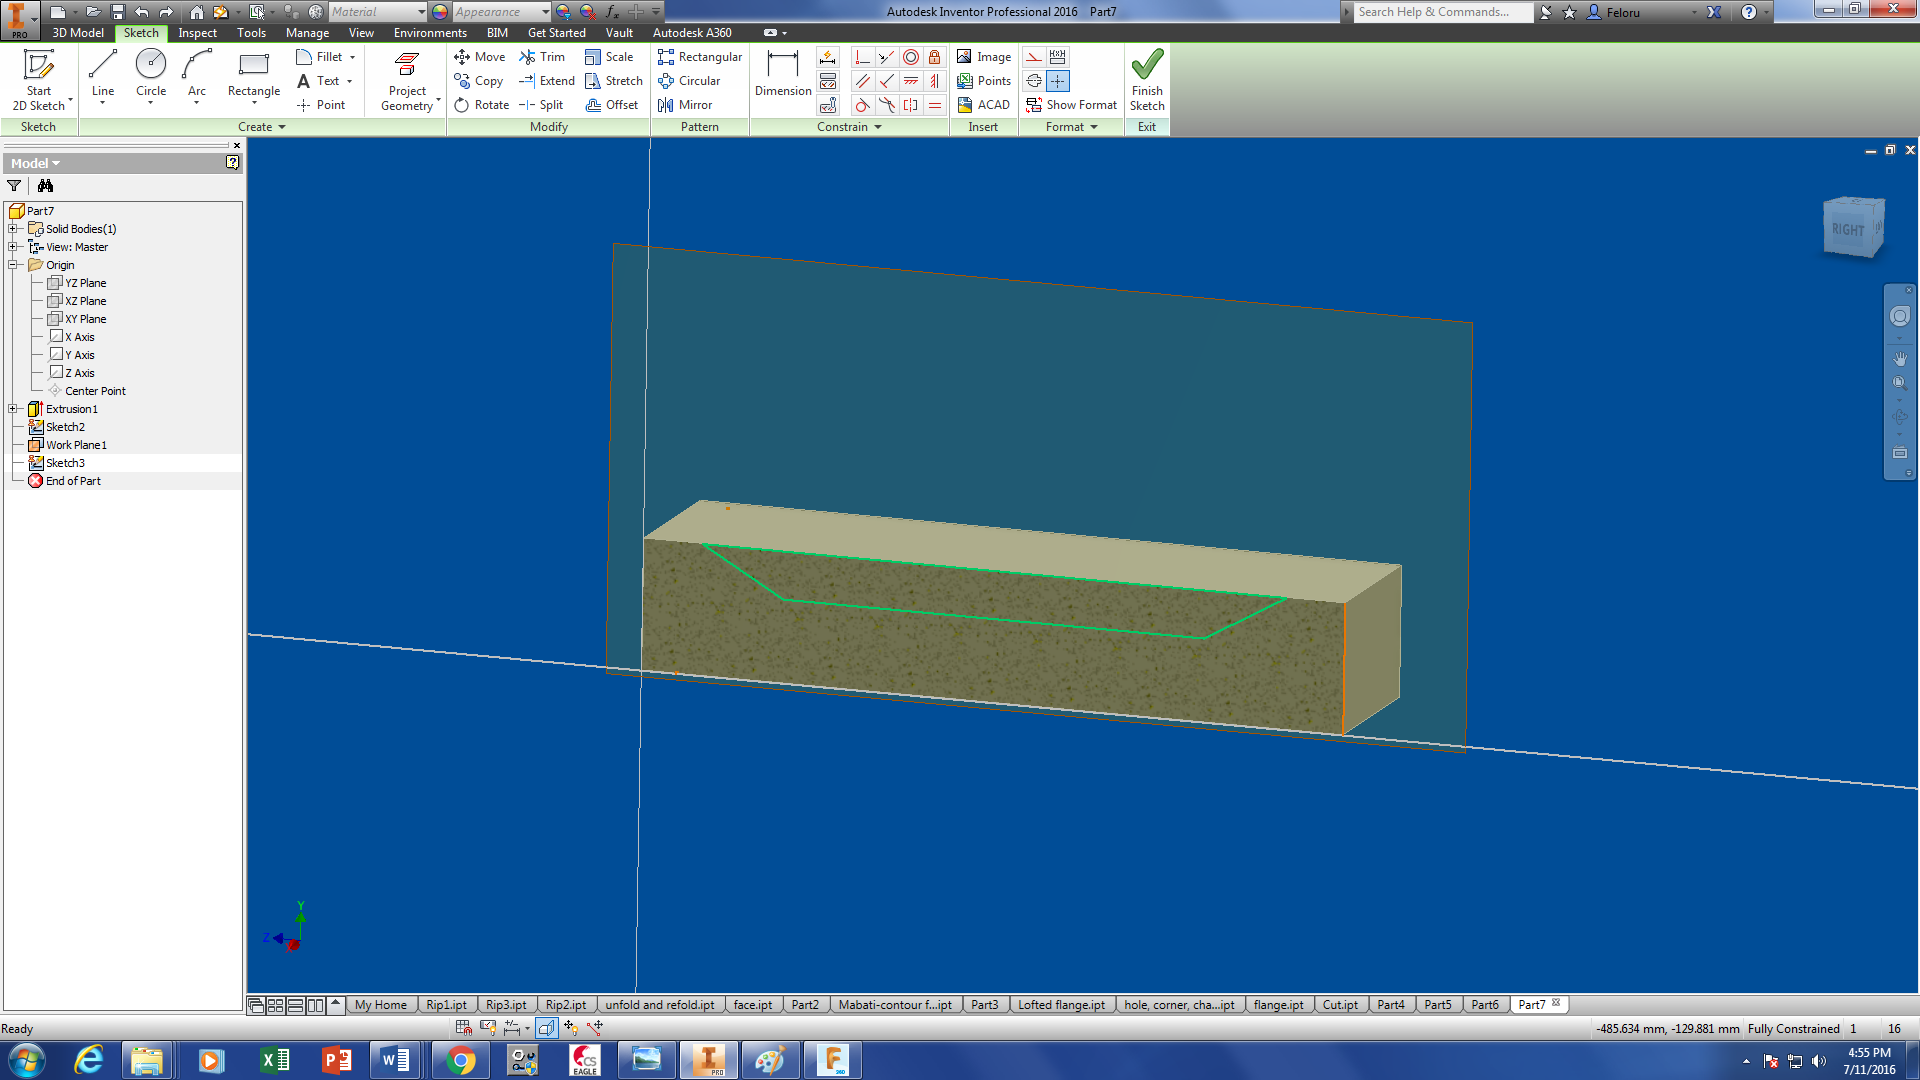
Task: Open the Inspect ribbon tab
Action: [197, 33]
